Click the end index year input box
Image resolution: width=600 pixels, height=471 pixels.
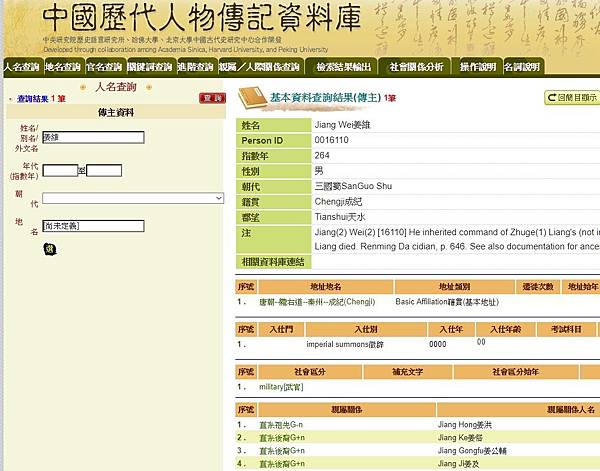(x=104, y=170)
